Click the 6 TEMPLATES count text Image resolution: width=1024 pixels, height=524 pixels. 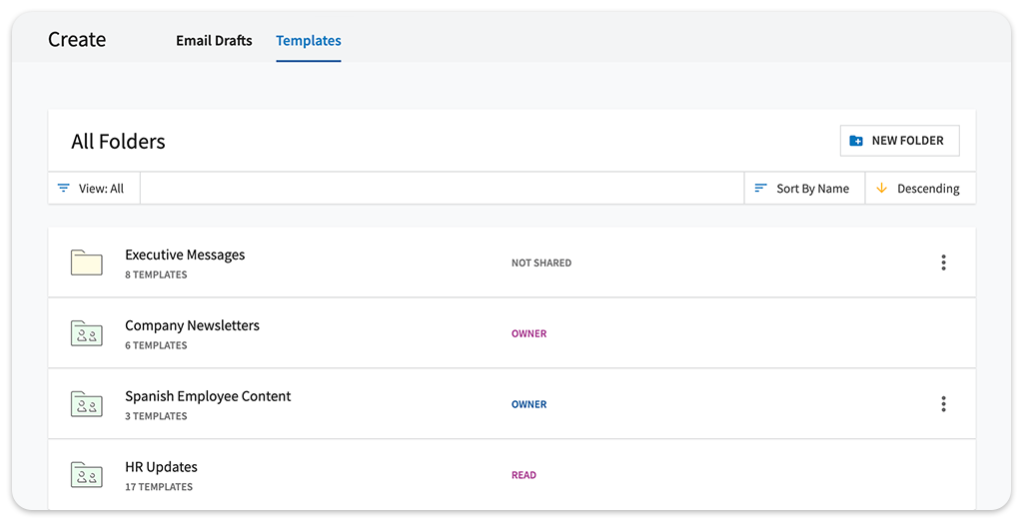pyautogui.click(x=156, y=346)
